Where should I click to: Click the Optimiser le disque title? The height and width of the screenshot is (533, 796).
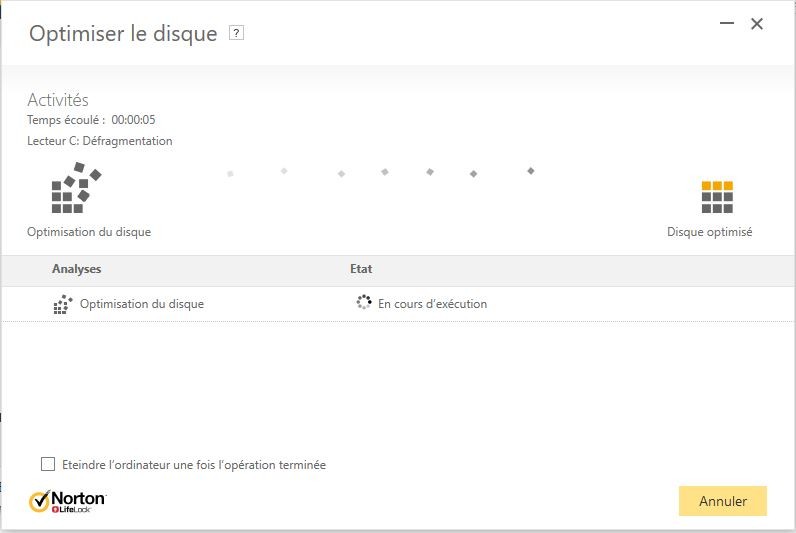(123, 34)
